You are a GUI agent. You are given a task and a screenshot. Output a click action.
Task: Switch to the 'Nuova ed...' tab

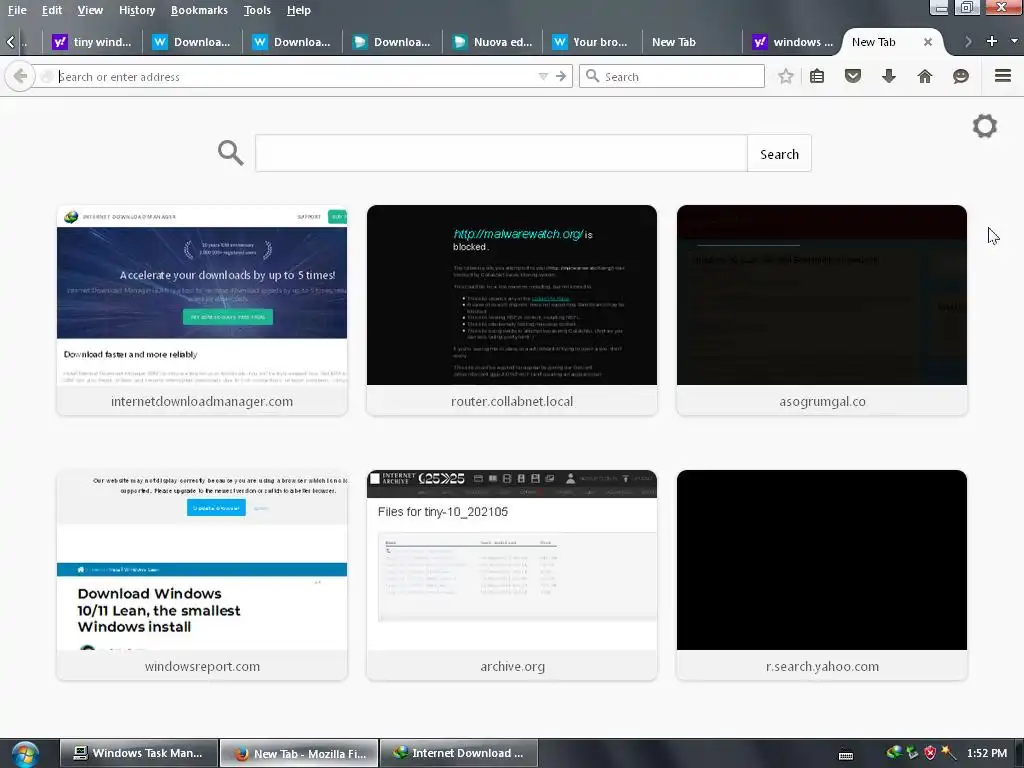(492, 42)
